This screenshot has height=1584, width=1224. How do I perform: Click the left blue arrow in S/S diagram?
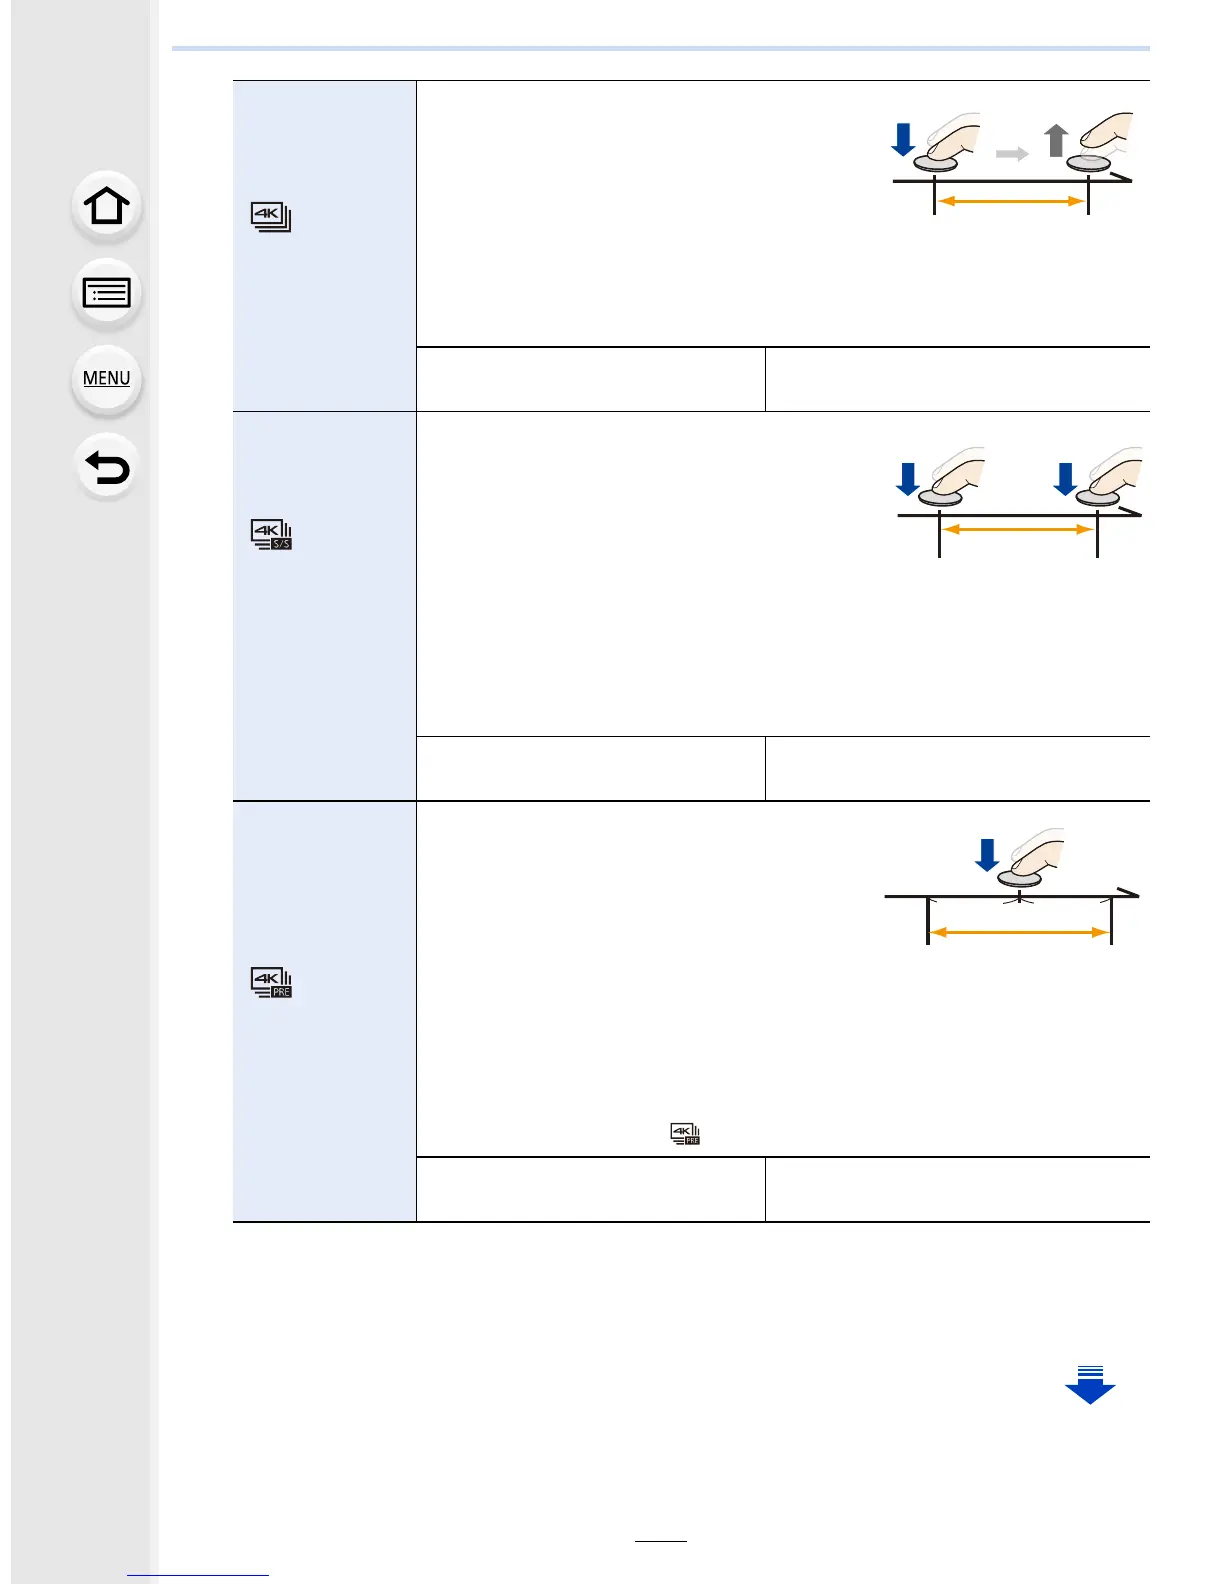[x=907, y=478]
